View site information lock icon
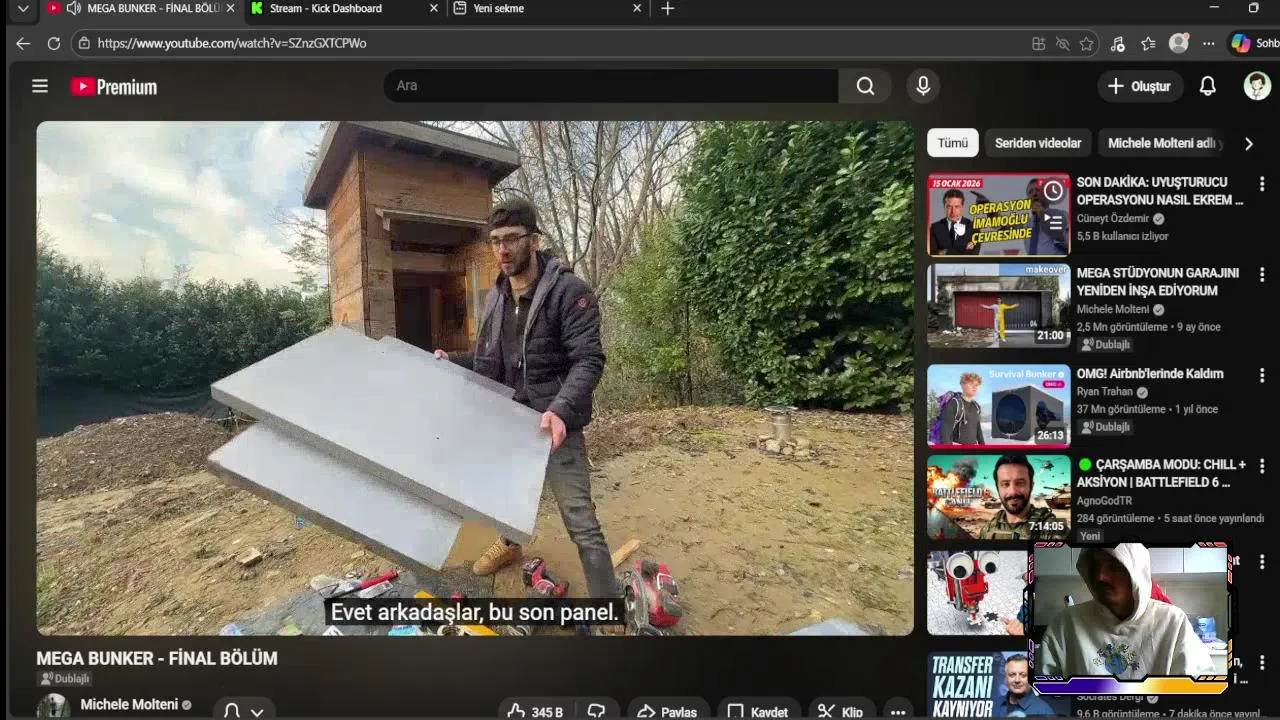The height and width of the screenshot is (720, 1280). [x=84, y=44]
